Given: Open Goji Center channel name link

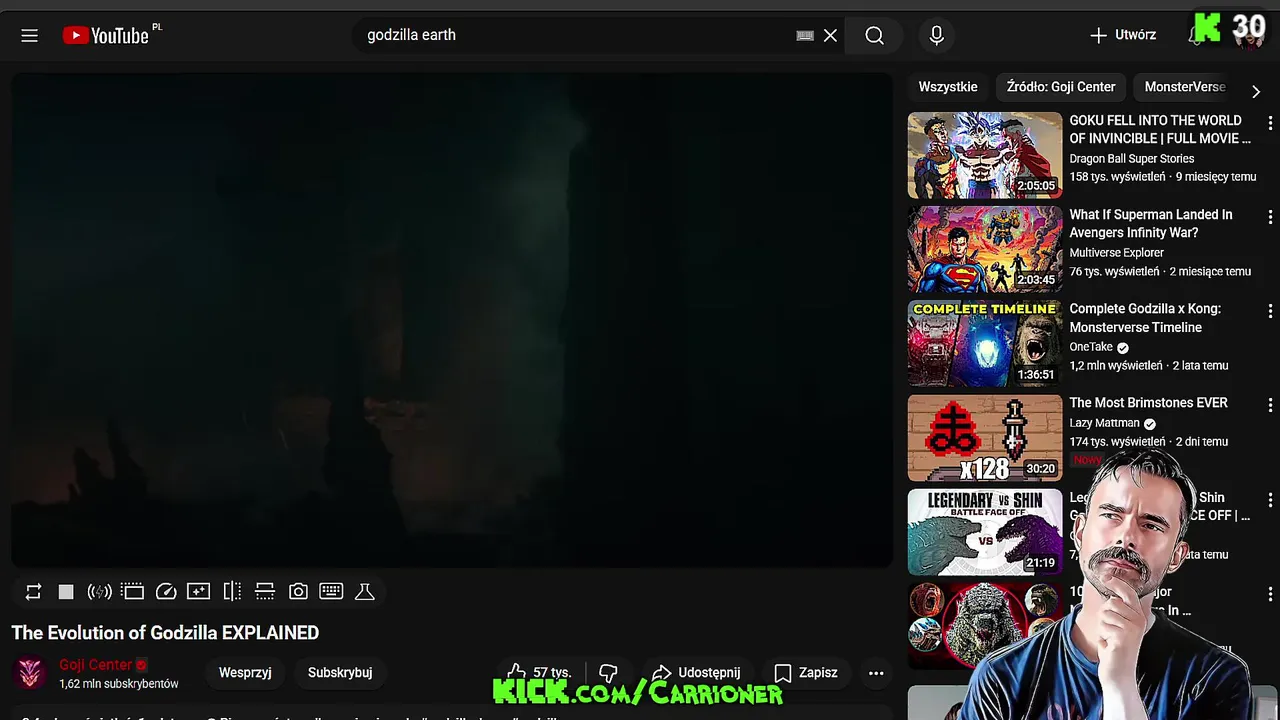Looking at the screenshot, I should [96, 665].
